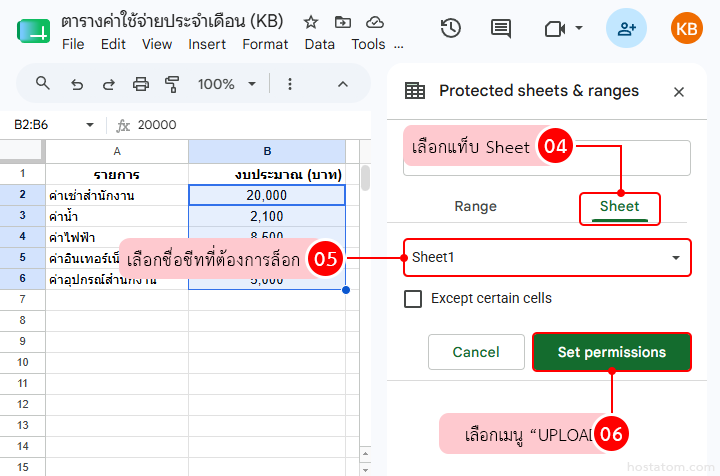Click spreadsheet title to rename

172,21
